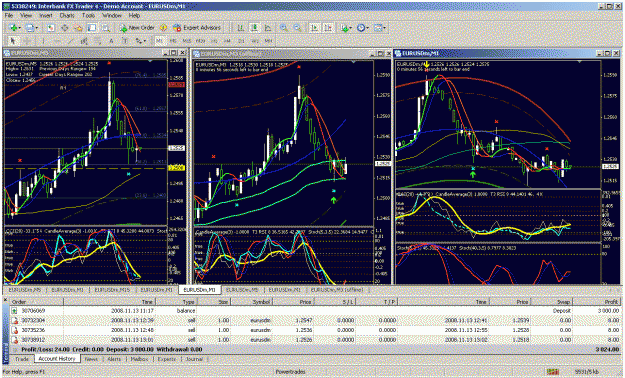
Task: Open the MetaEditor icon beside New Order
Action: (163, 28)
